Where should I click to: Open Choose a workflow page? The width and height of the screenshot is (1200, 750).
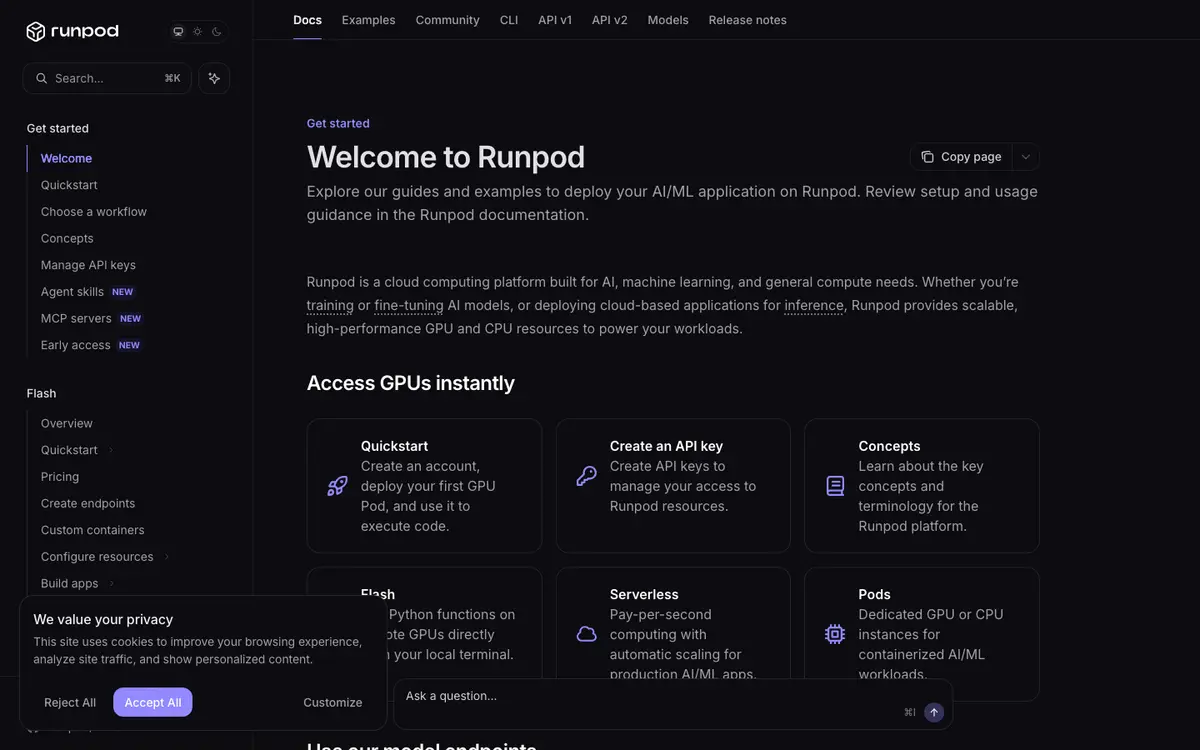point(94,212)
